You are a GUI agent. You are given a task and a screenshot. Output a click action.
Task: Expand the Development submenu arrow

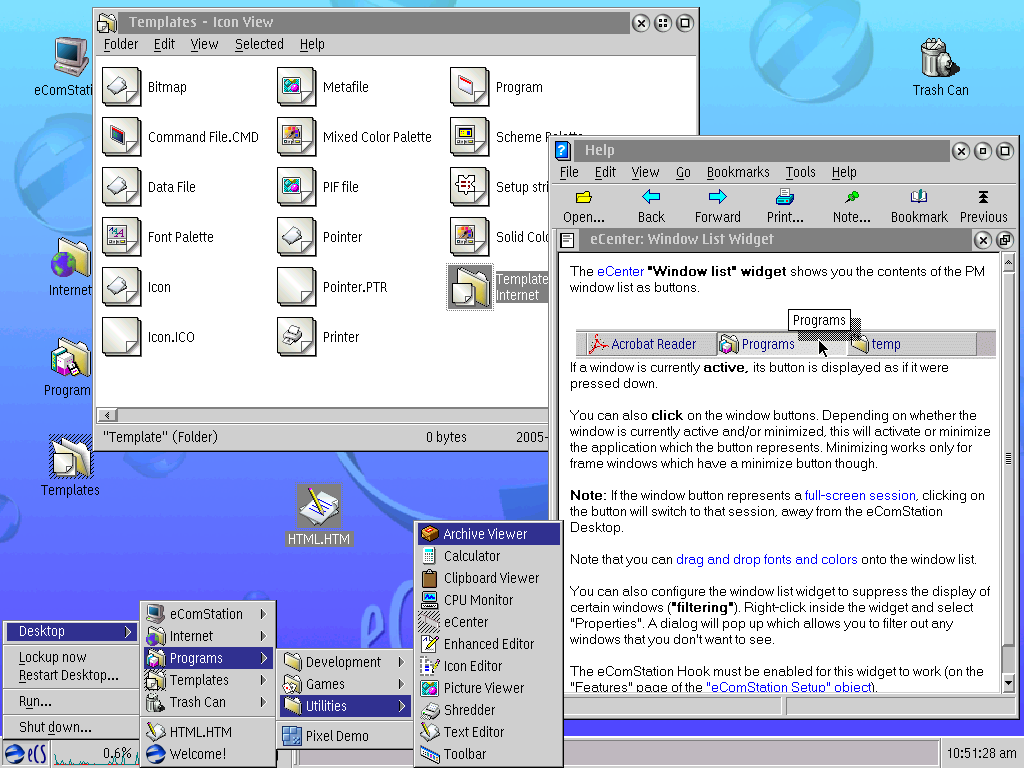(x=401, y=662)
